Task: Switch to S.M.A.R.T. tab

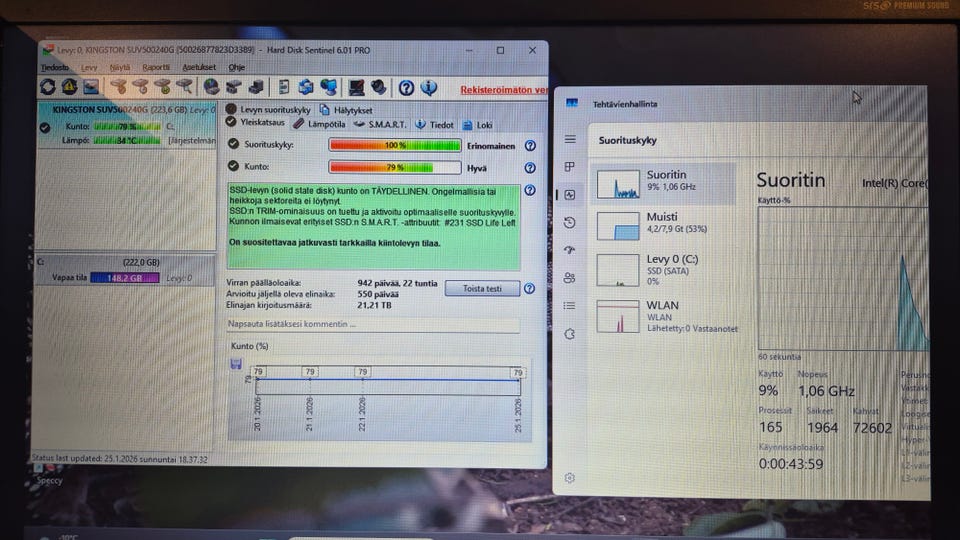Action: (x=380, y=124)
